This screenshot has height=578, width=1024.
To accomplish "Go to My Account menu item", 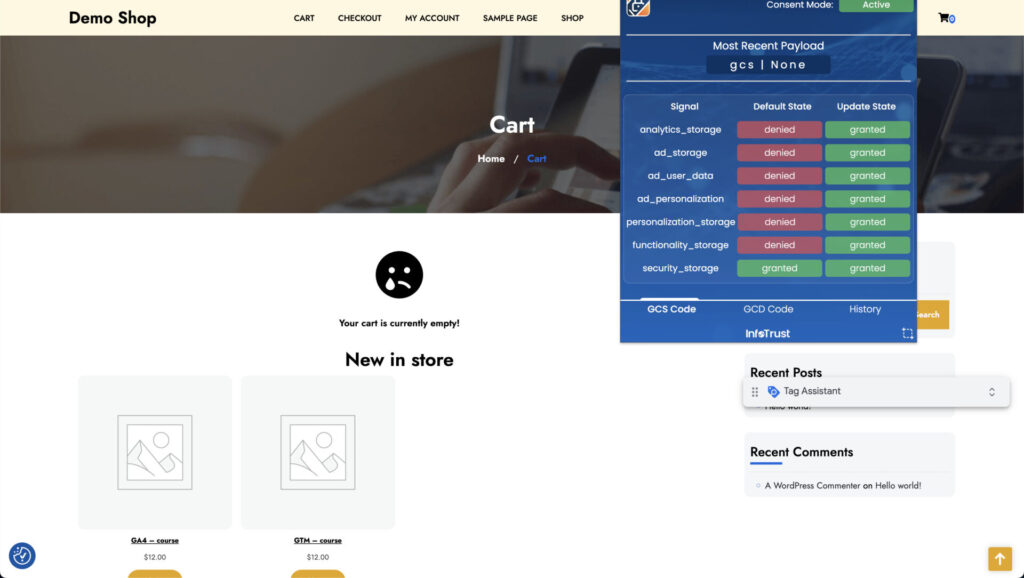I will click(432, 18).
